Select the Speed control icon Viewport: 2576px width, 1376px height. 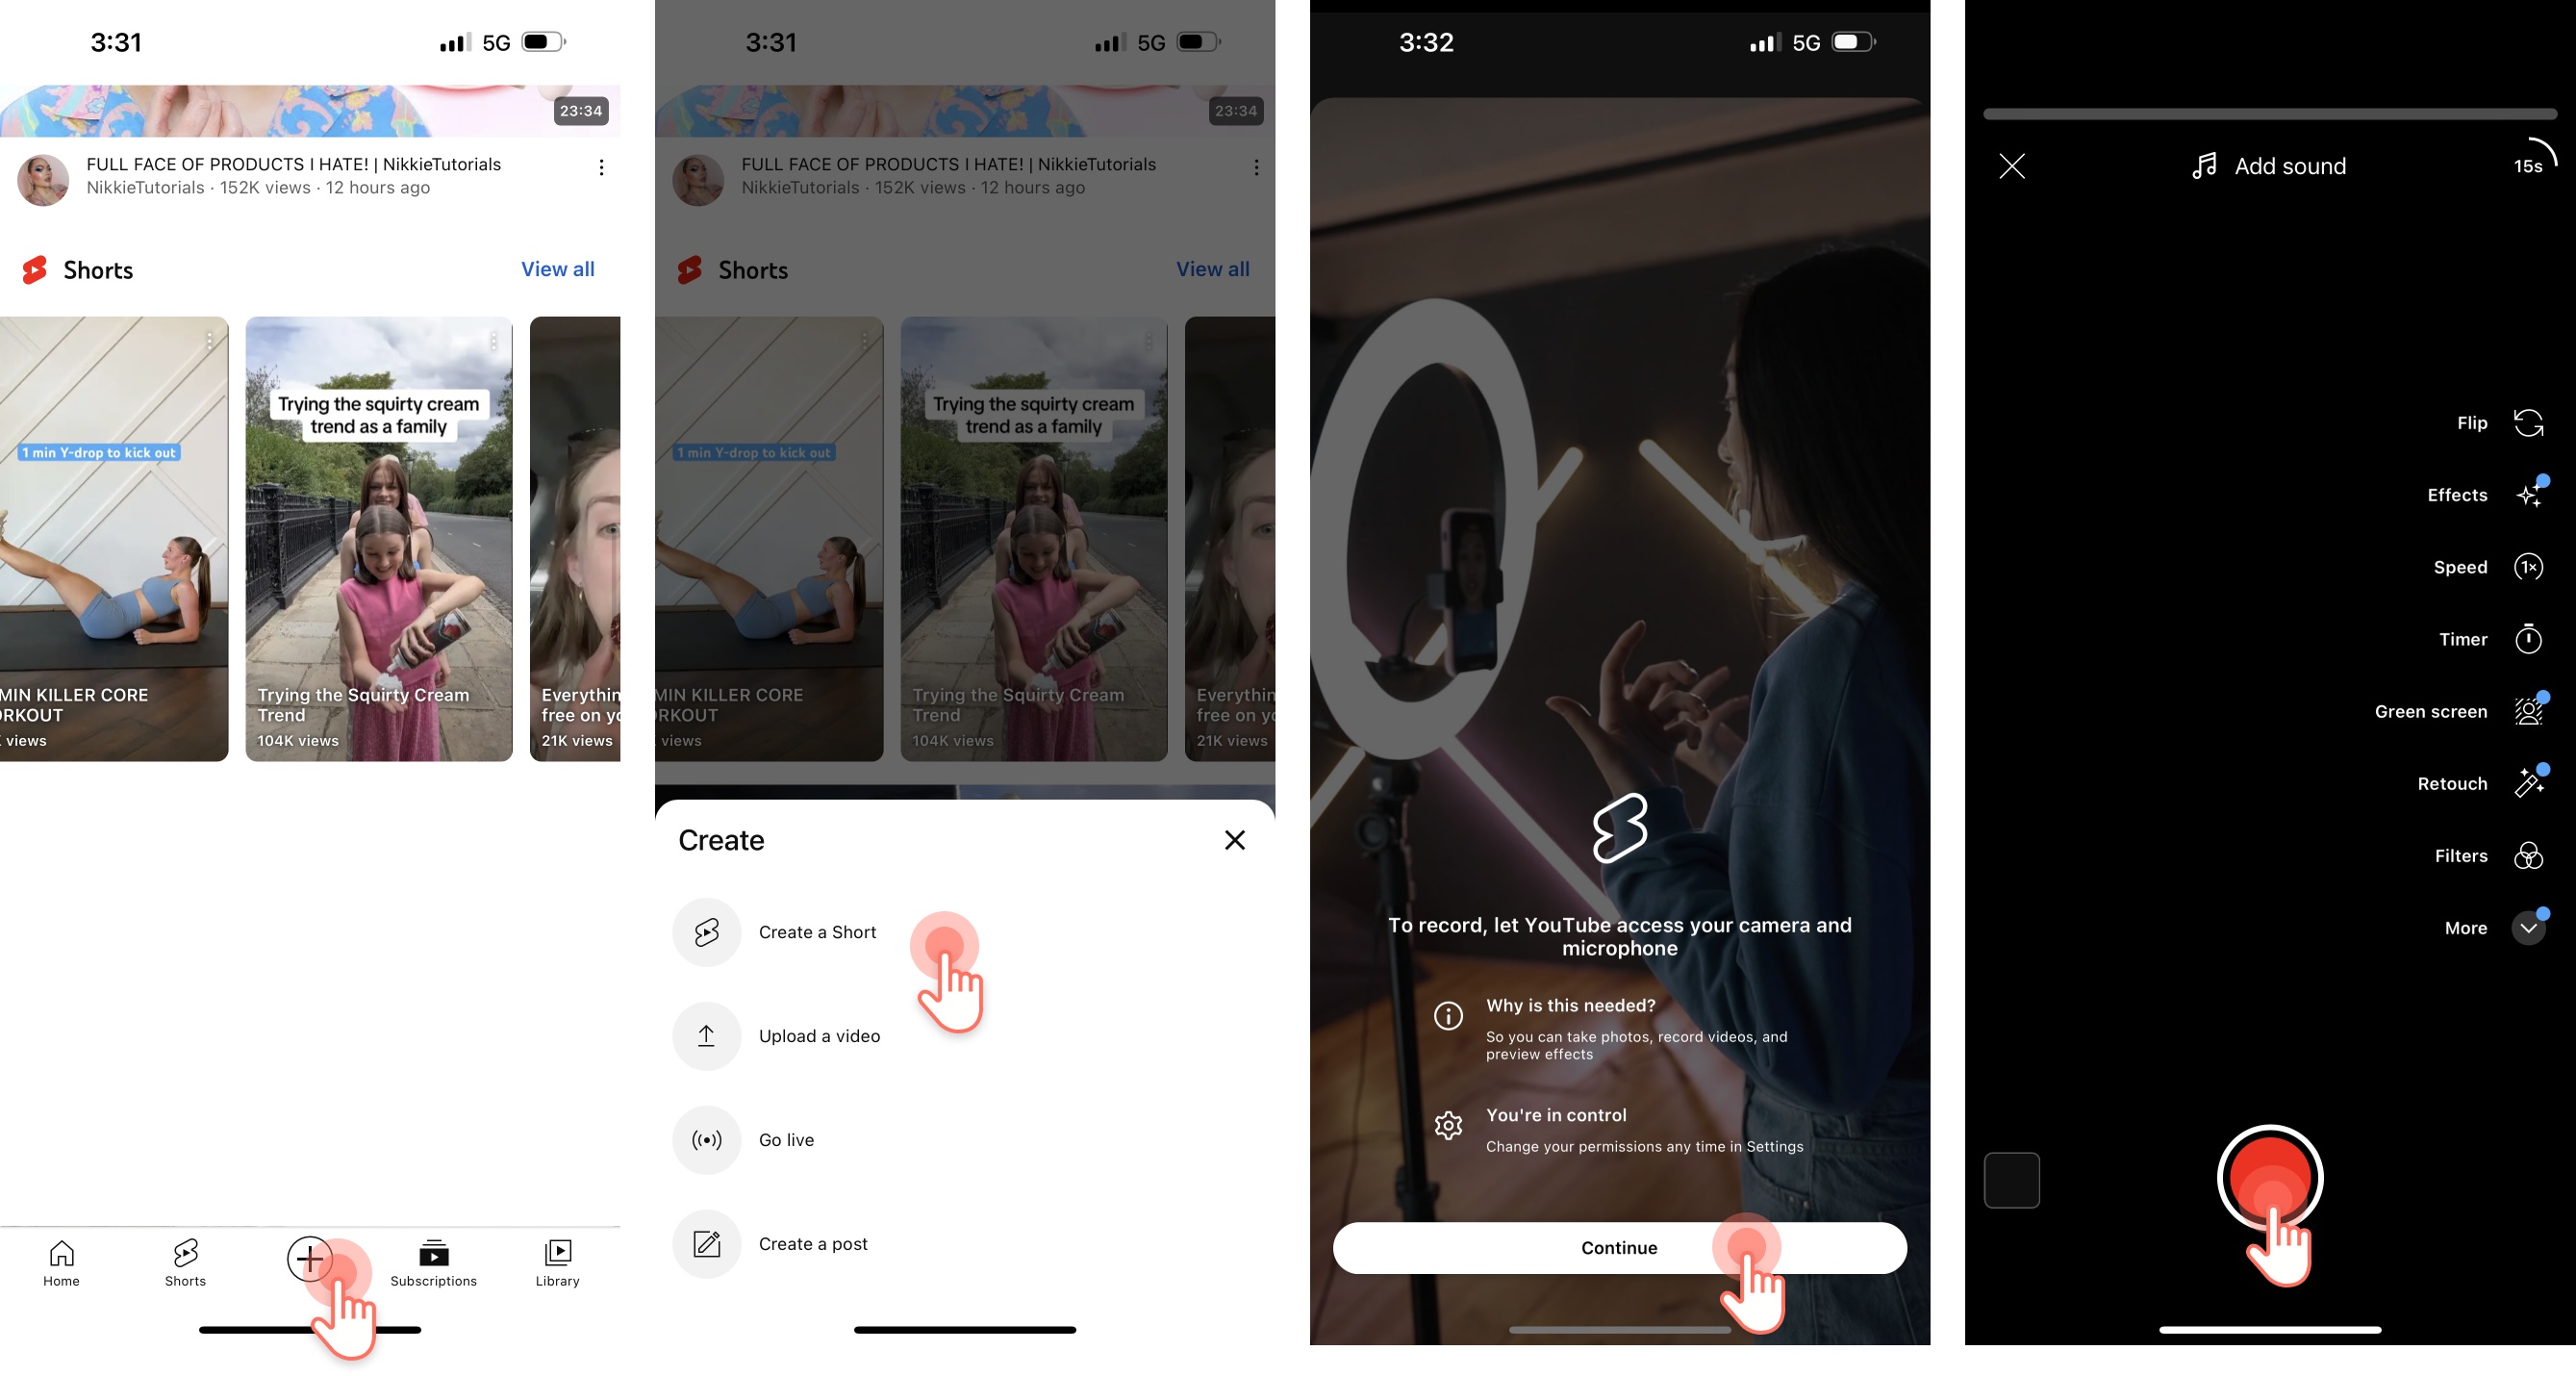point(2528,566)
